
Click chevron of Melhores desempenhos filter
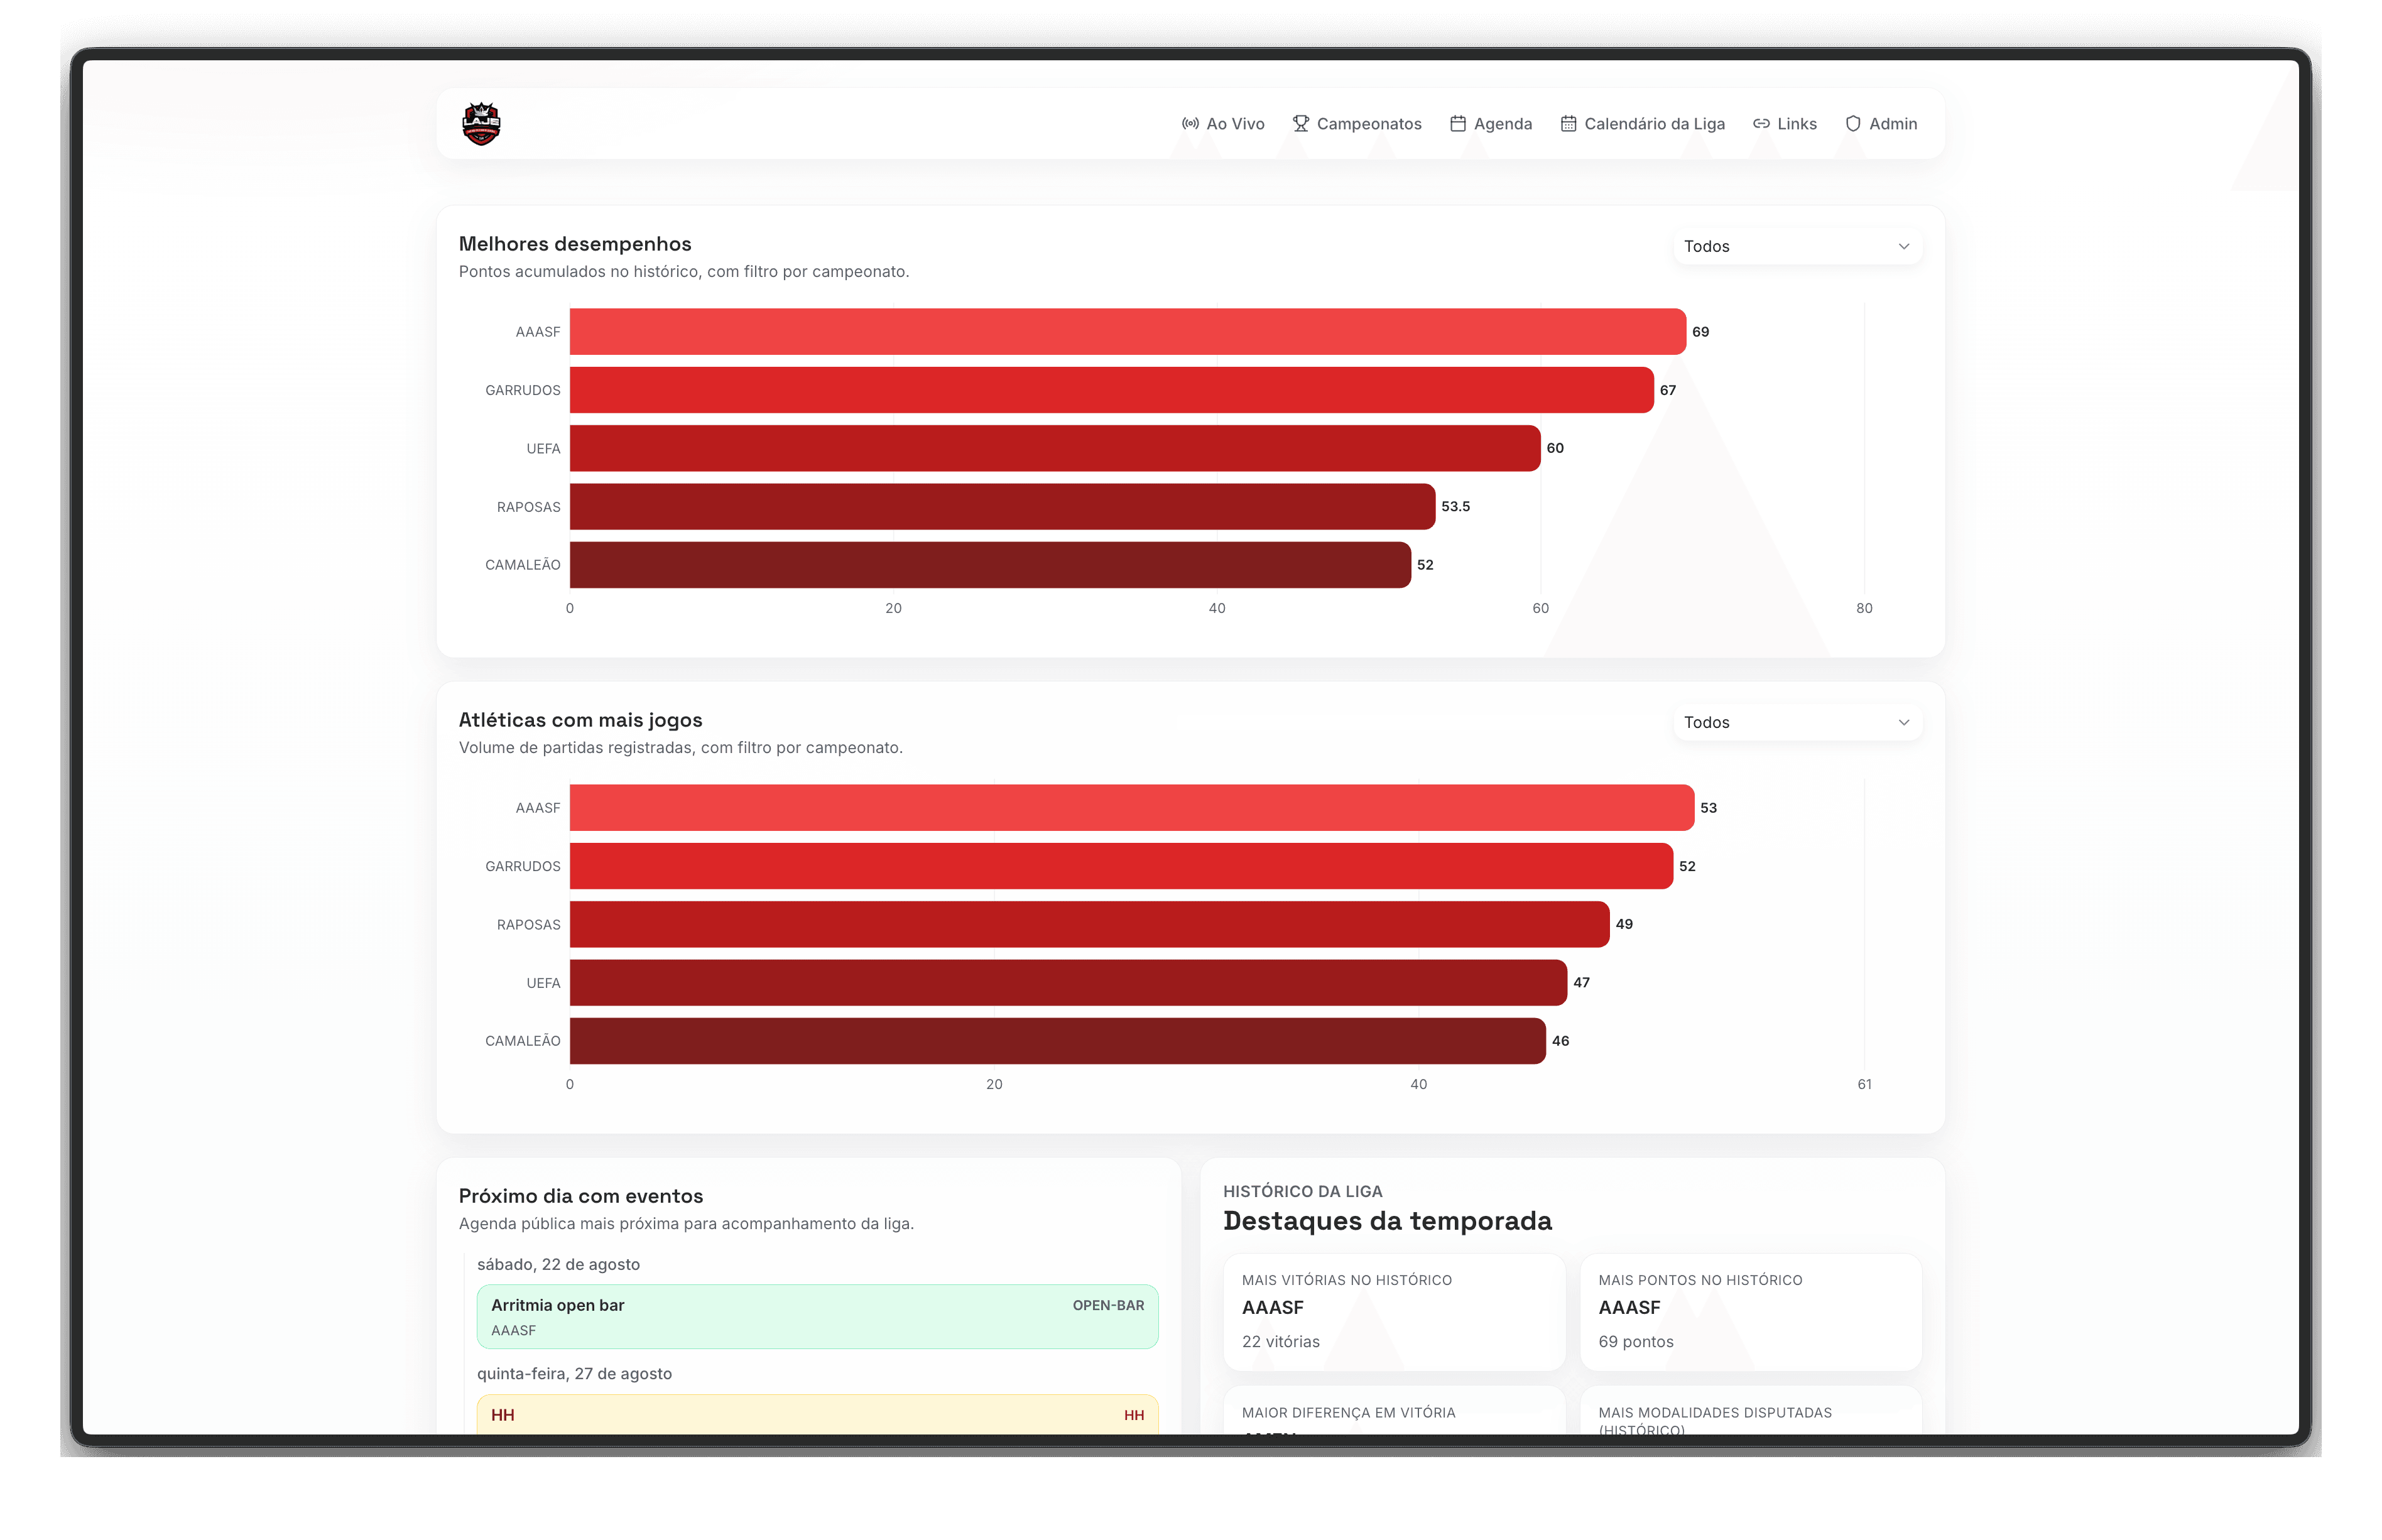(x=1903, y=246)
